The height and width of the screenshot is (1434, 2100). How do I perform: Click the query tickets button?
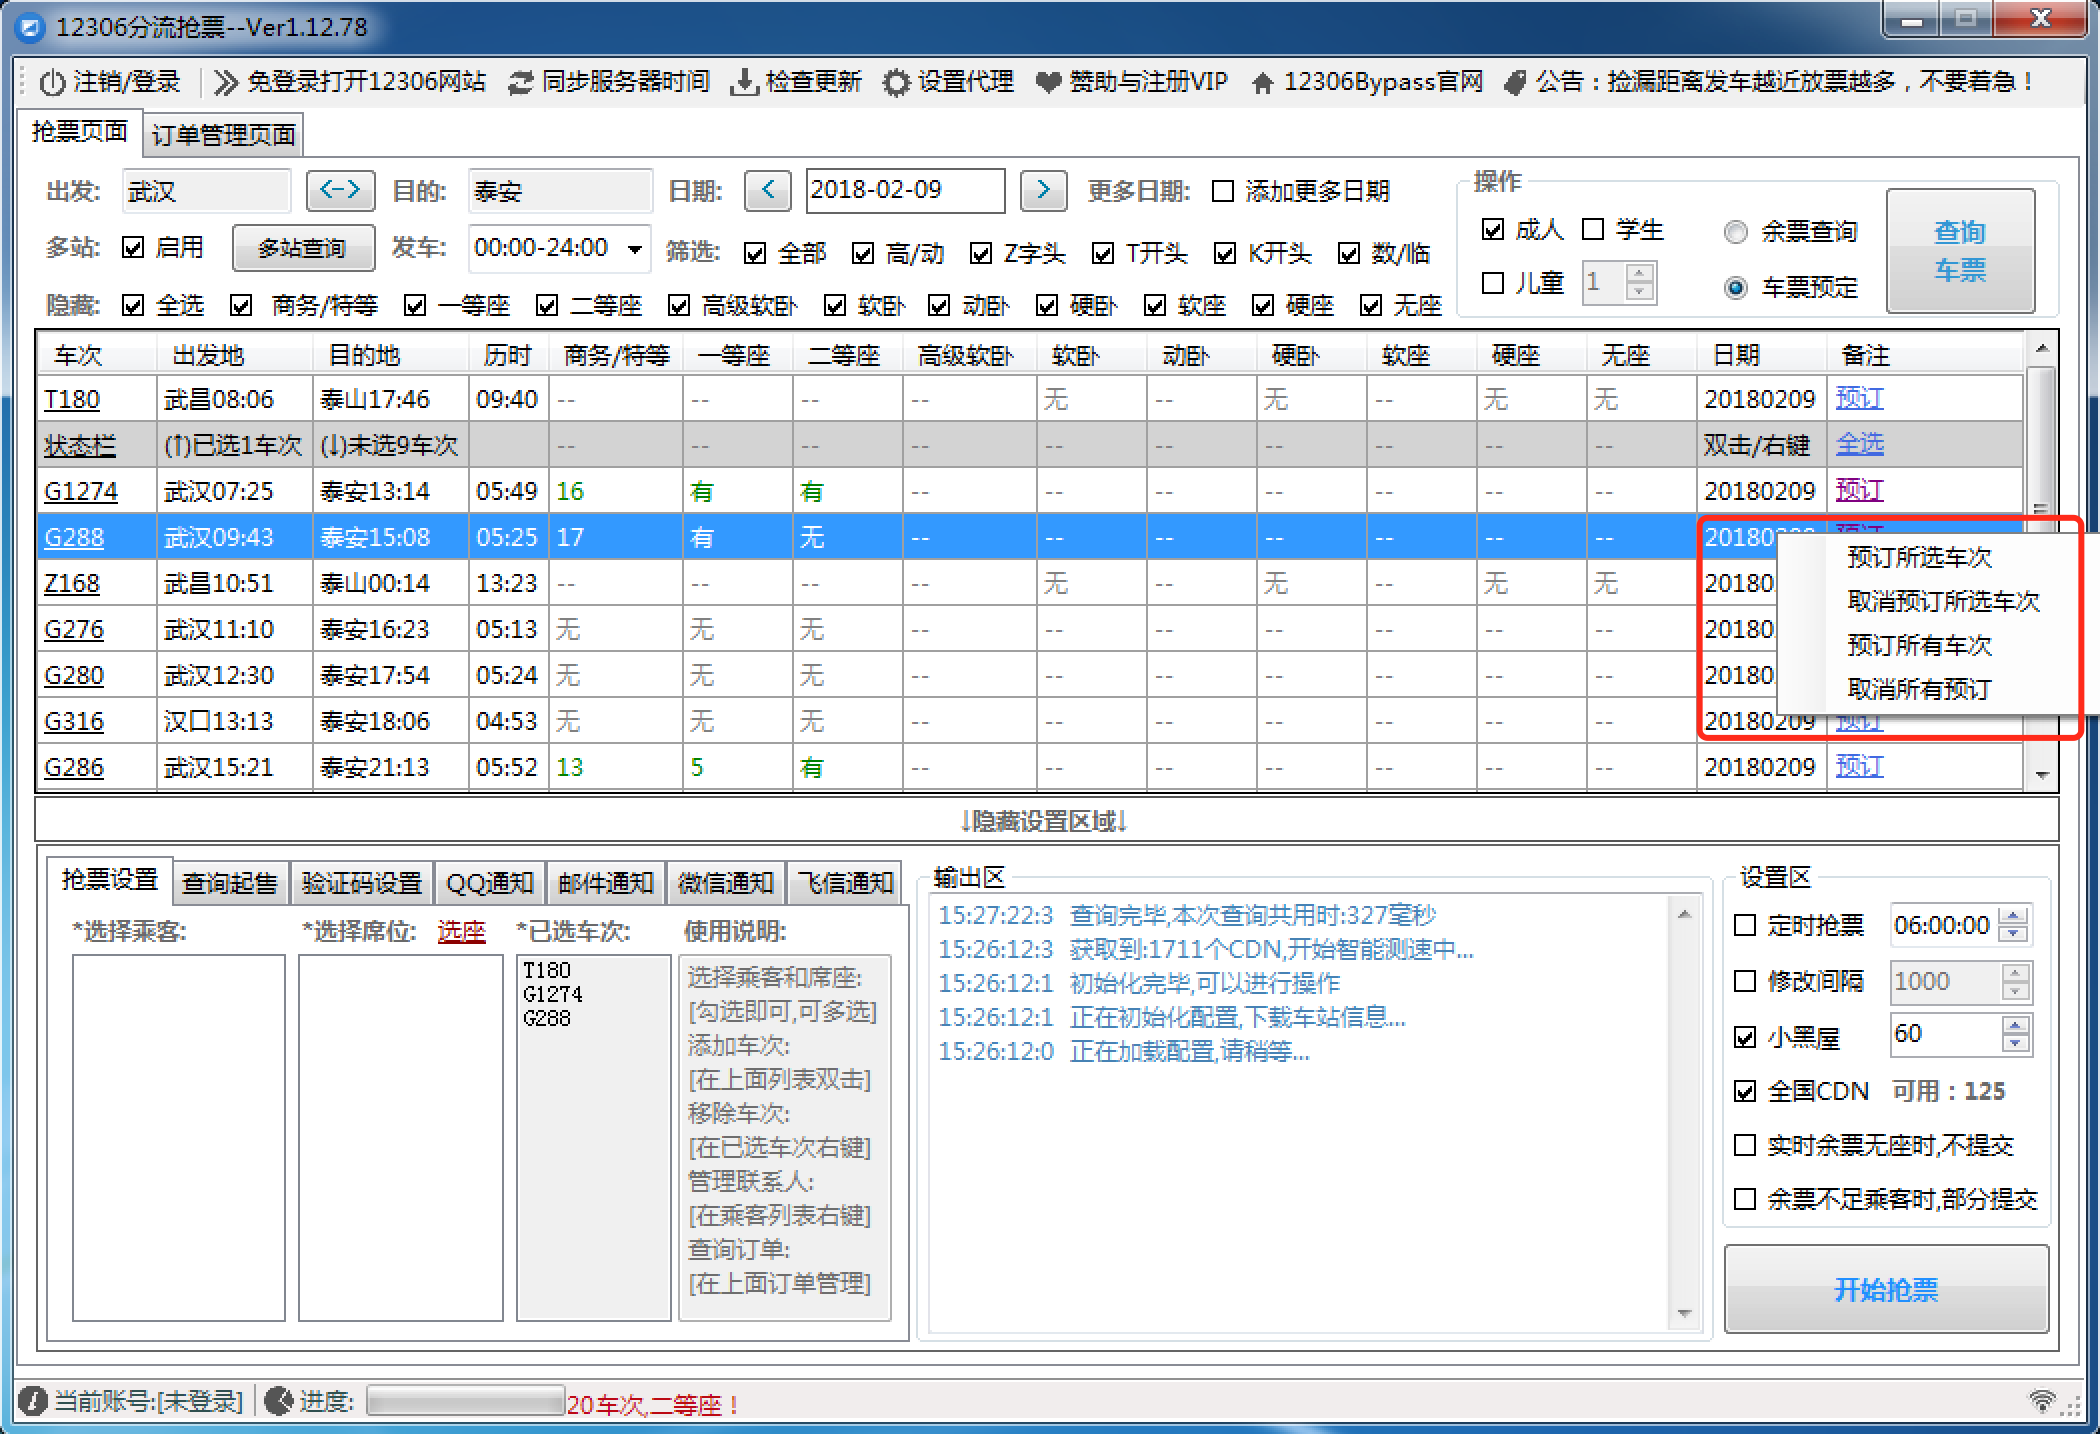(1960, 251)
